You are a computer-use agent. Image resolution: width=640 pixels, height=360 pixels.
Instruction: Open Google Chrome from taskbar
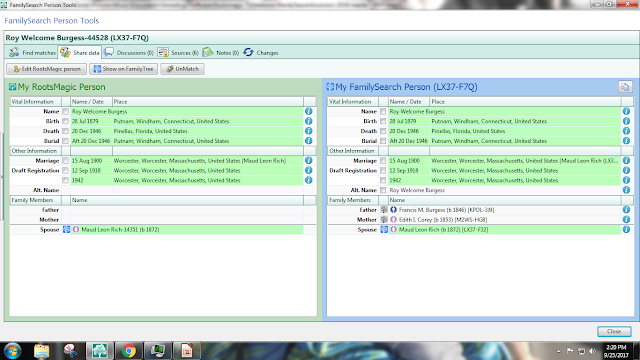(x=129, y=351)
